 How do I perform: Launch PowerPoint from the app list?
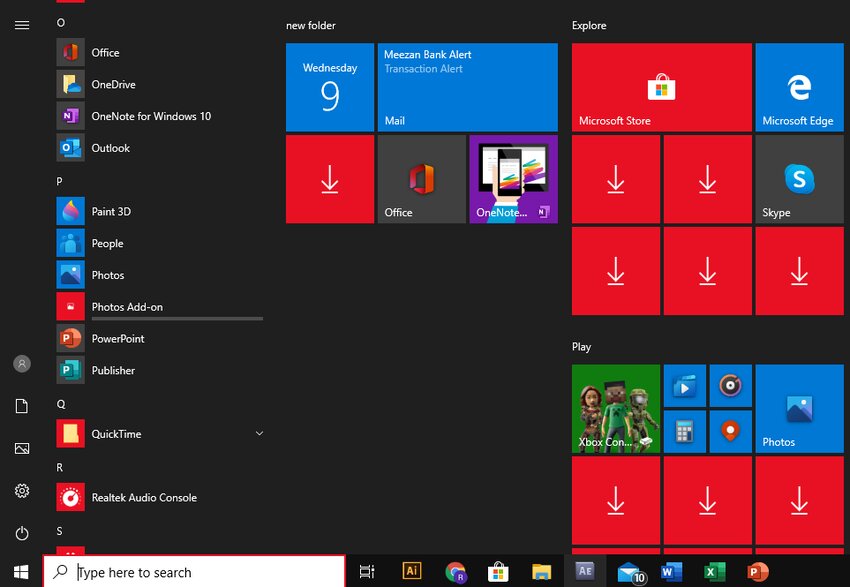tap(160, 339)
